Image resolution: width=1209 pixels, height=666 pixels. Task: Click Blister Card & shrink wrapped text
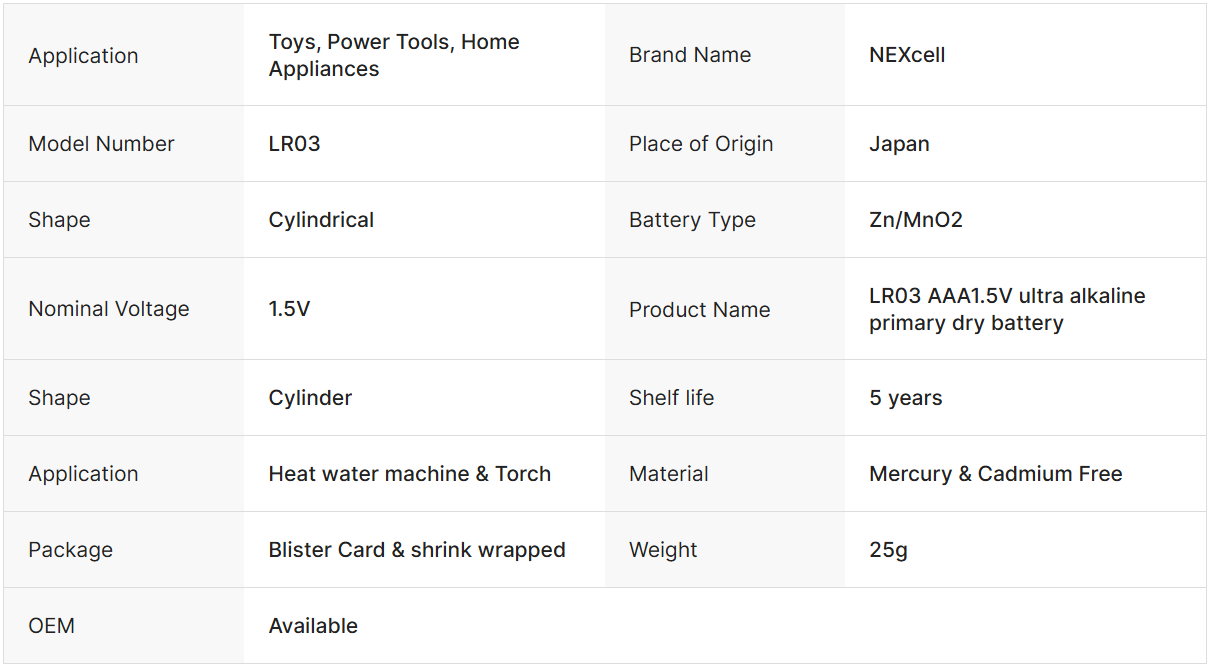(x=417, y=550)
